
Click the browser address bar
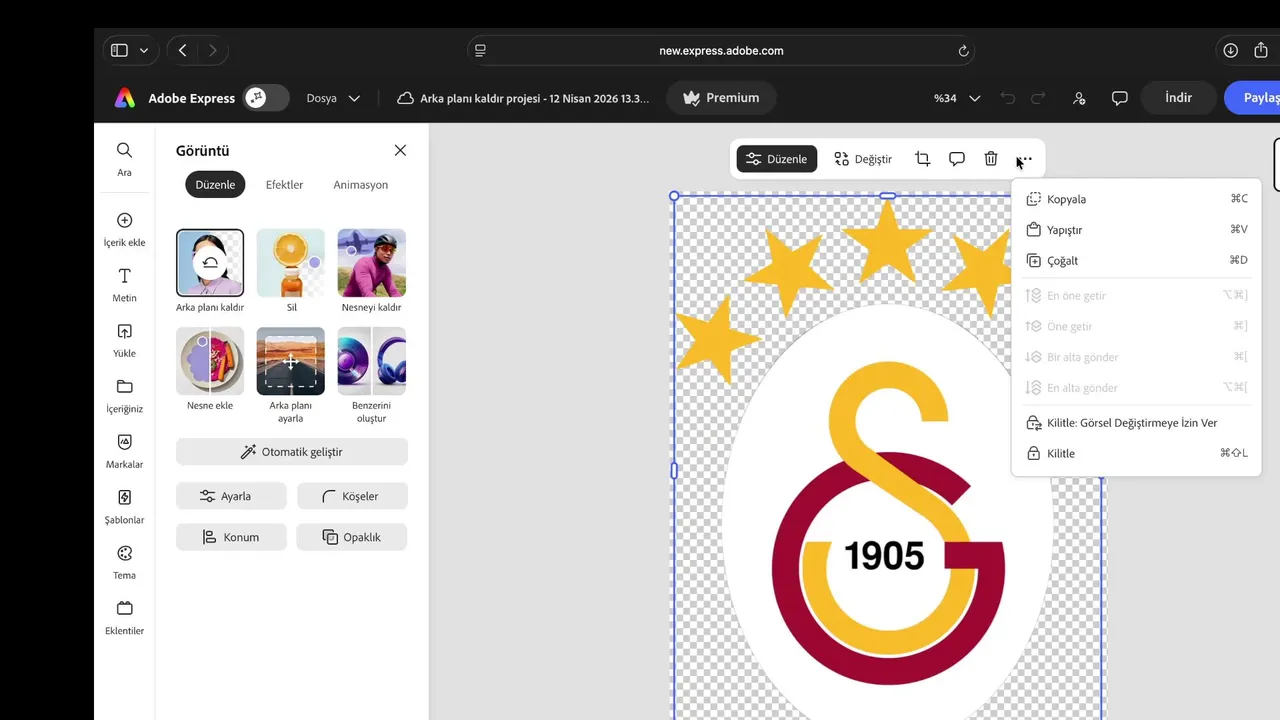point(721,50)
